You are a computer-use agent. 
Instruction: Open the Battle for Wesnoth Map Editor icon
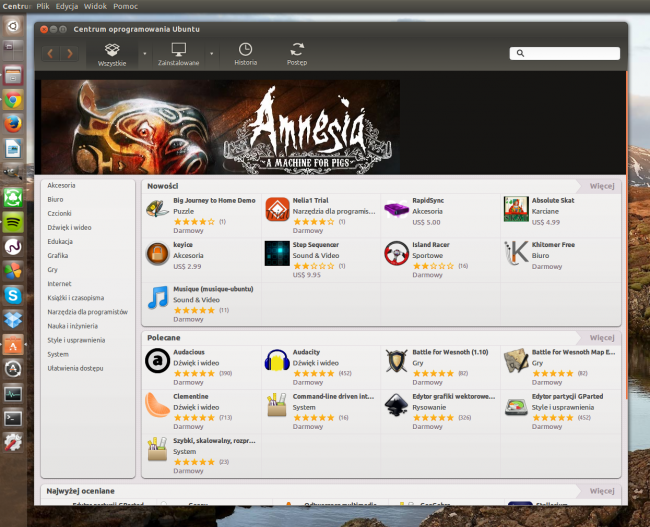coord(516,361)
